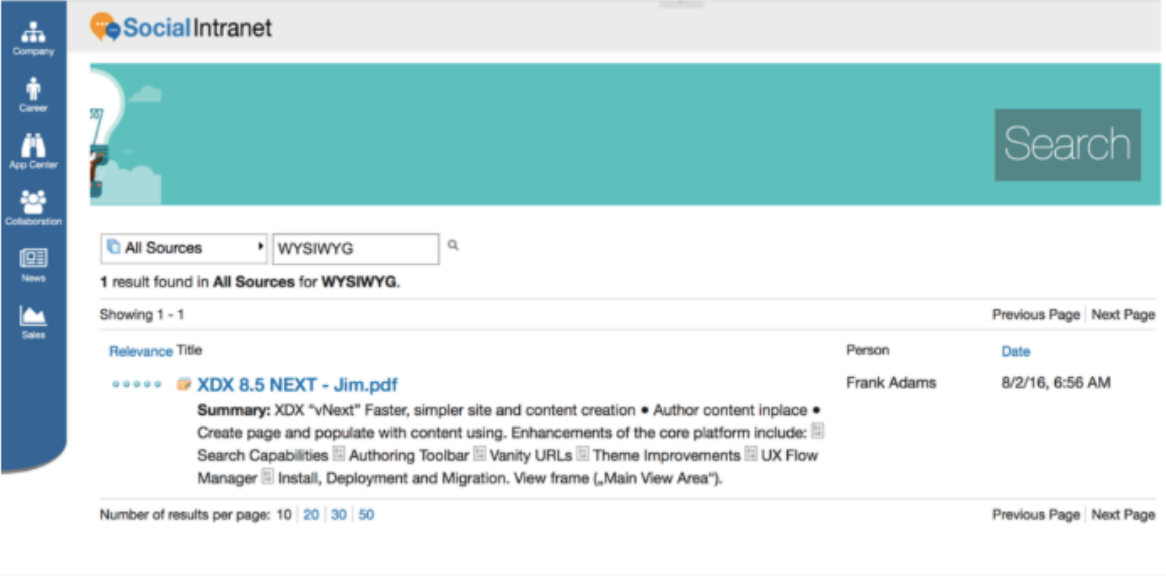Click the magnifier search icon
The width and height of the screenshot is (1166, 576).
pyautogui.click(x=453, y=245)
